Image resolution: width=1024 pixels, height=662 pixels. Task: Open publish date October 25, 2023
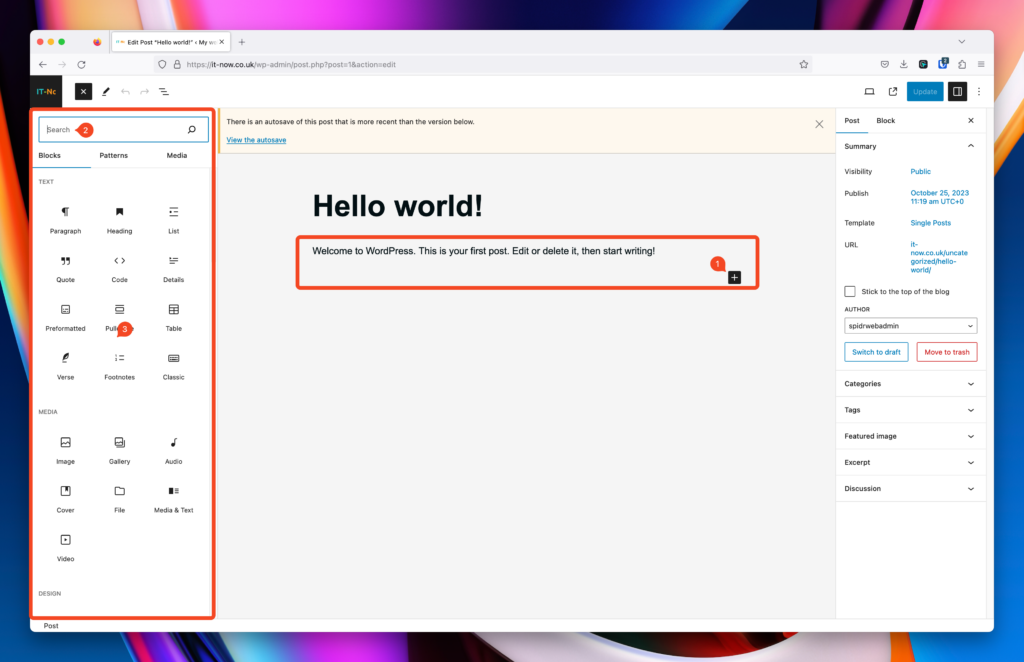point(939,197)
